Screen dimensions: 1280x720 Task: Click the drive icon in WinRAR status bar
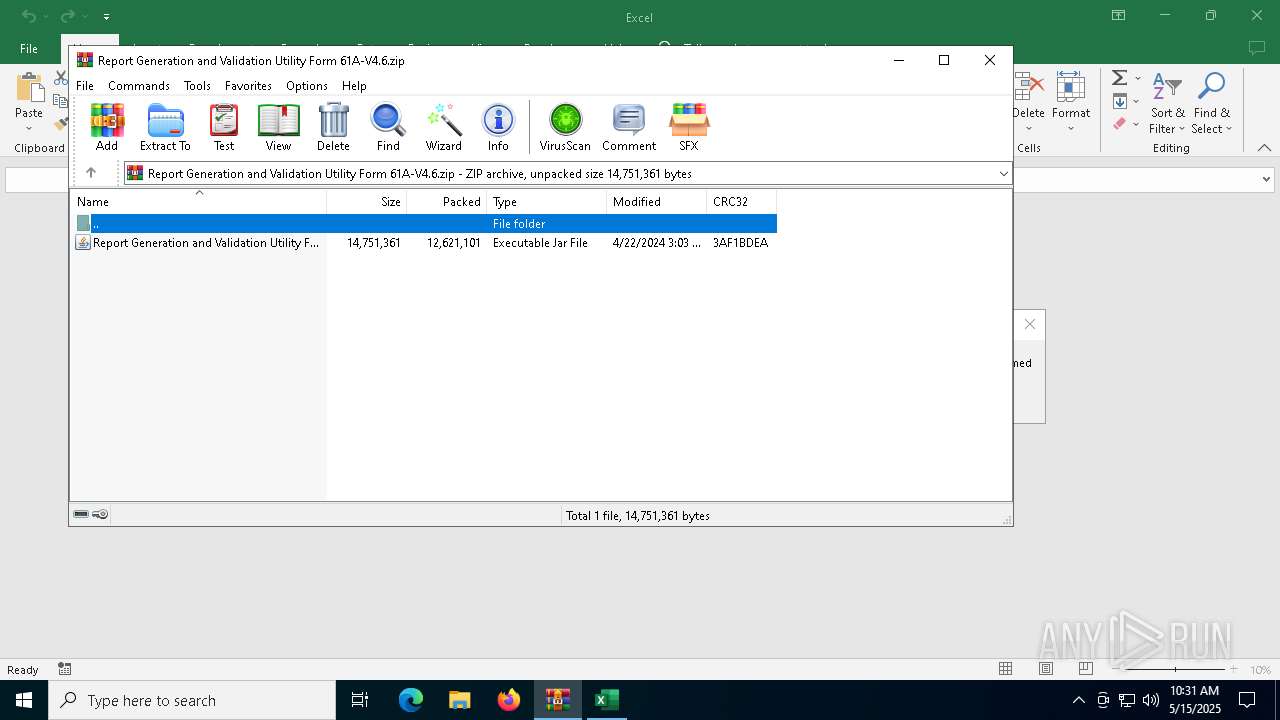[81, 514]
